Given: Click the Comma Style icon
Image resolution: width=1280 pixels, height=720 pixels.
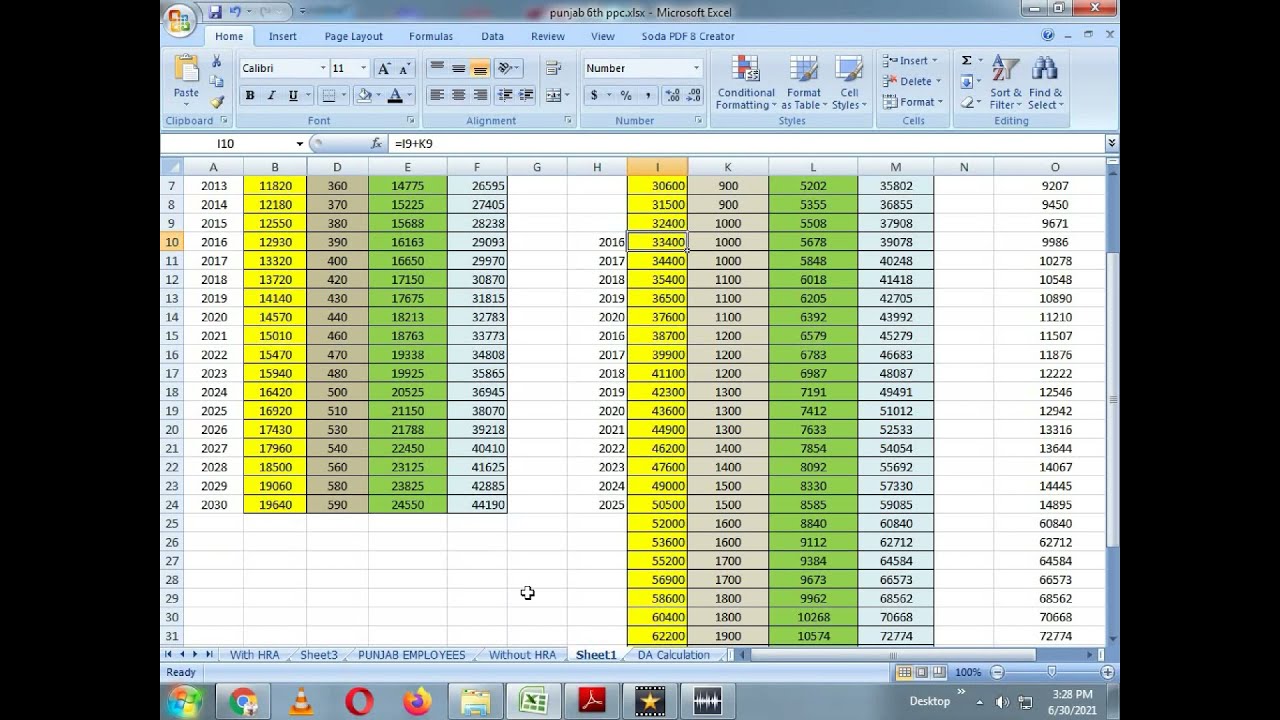Looking at the screenshot, I should click(647, 95).
